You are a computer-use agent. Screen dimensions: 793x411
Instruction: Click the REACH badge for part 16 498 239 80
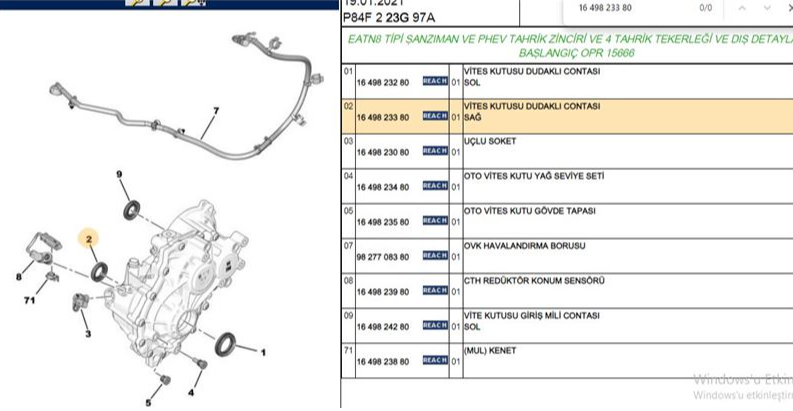435,290
